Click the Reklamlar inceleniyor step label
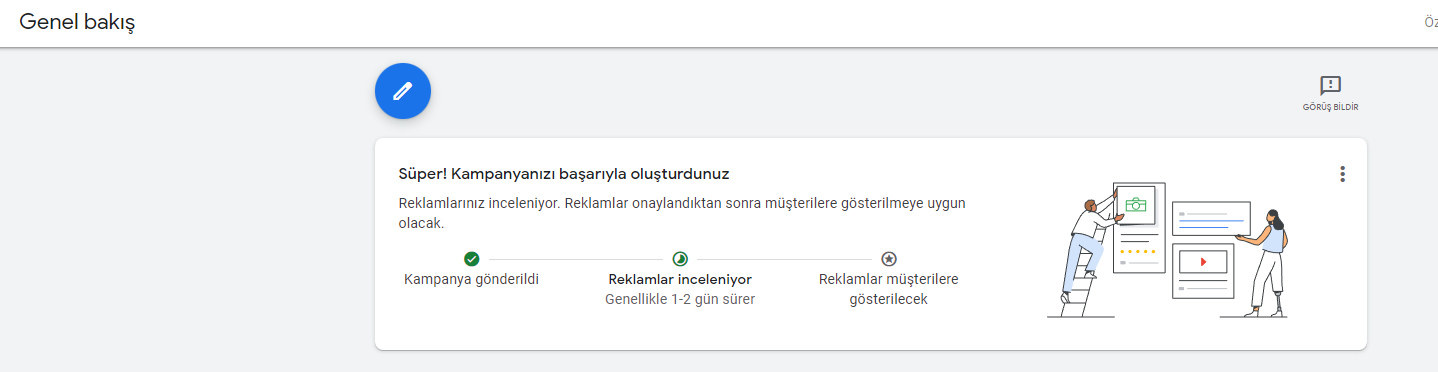This screenshot has width=1438, height=372. coord(680,279)
